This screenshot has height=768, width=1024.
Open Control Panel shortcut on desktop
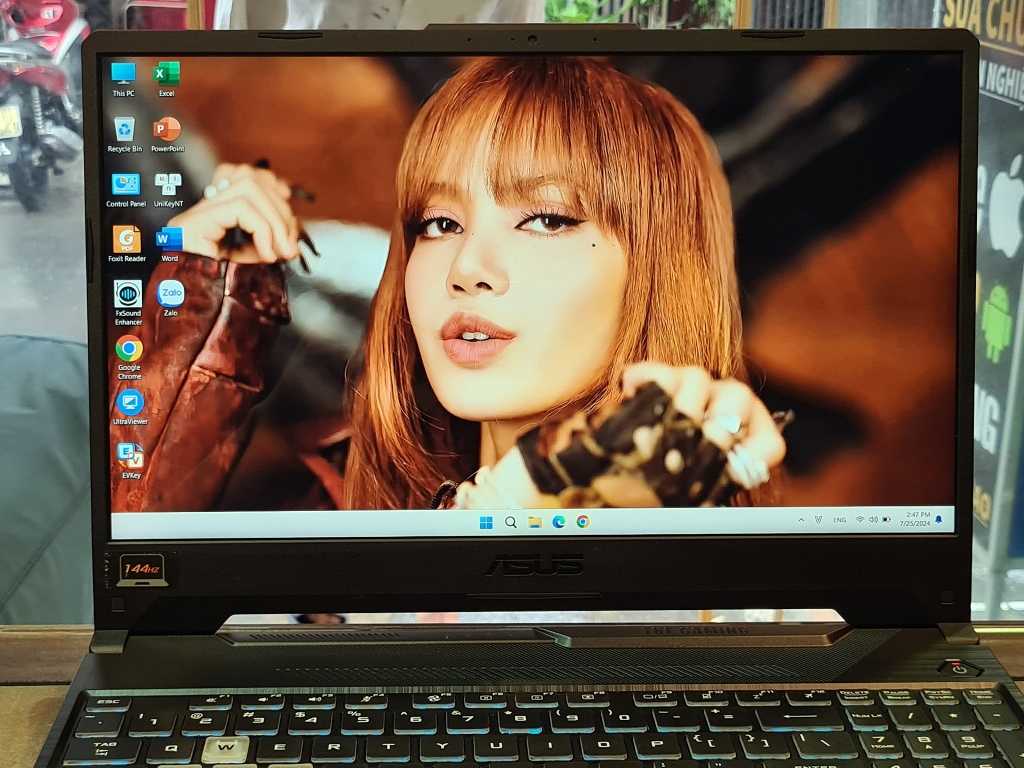coord(125,190)
